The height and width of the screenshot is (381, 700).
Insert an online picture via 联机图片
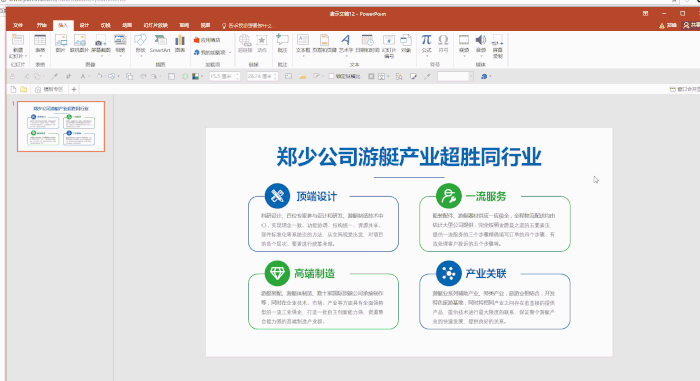pyautogui.click(x=79, y=43)
